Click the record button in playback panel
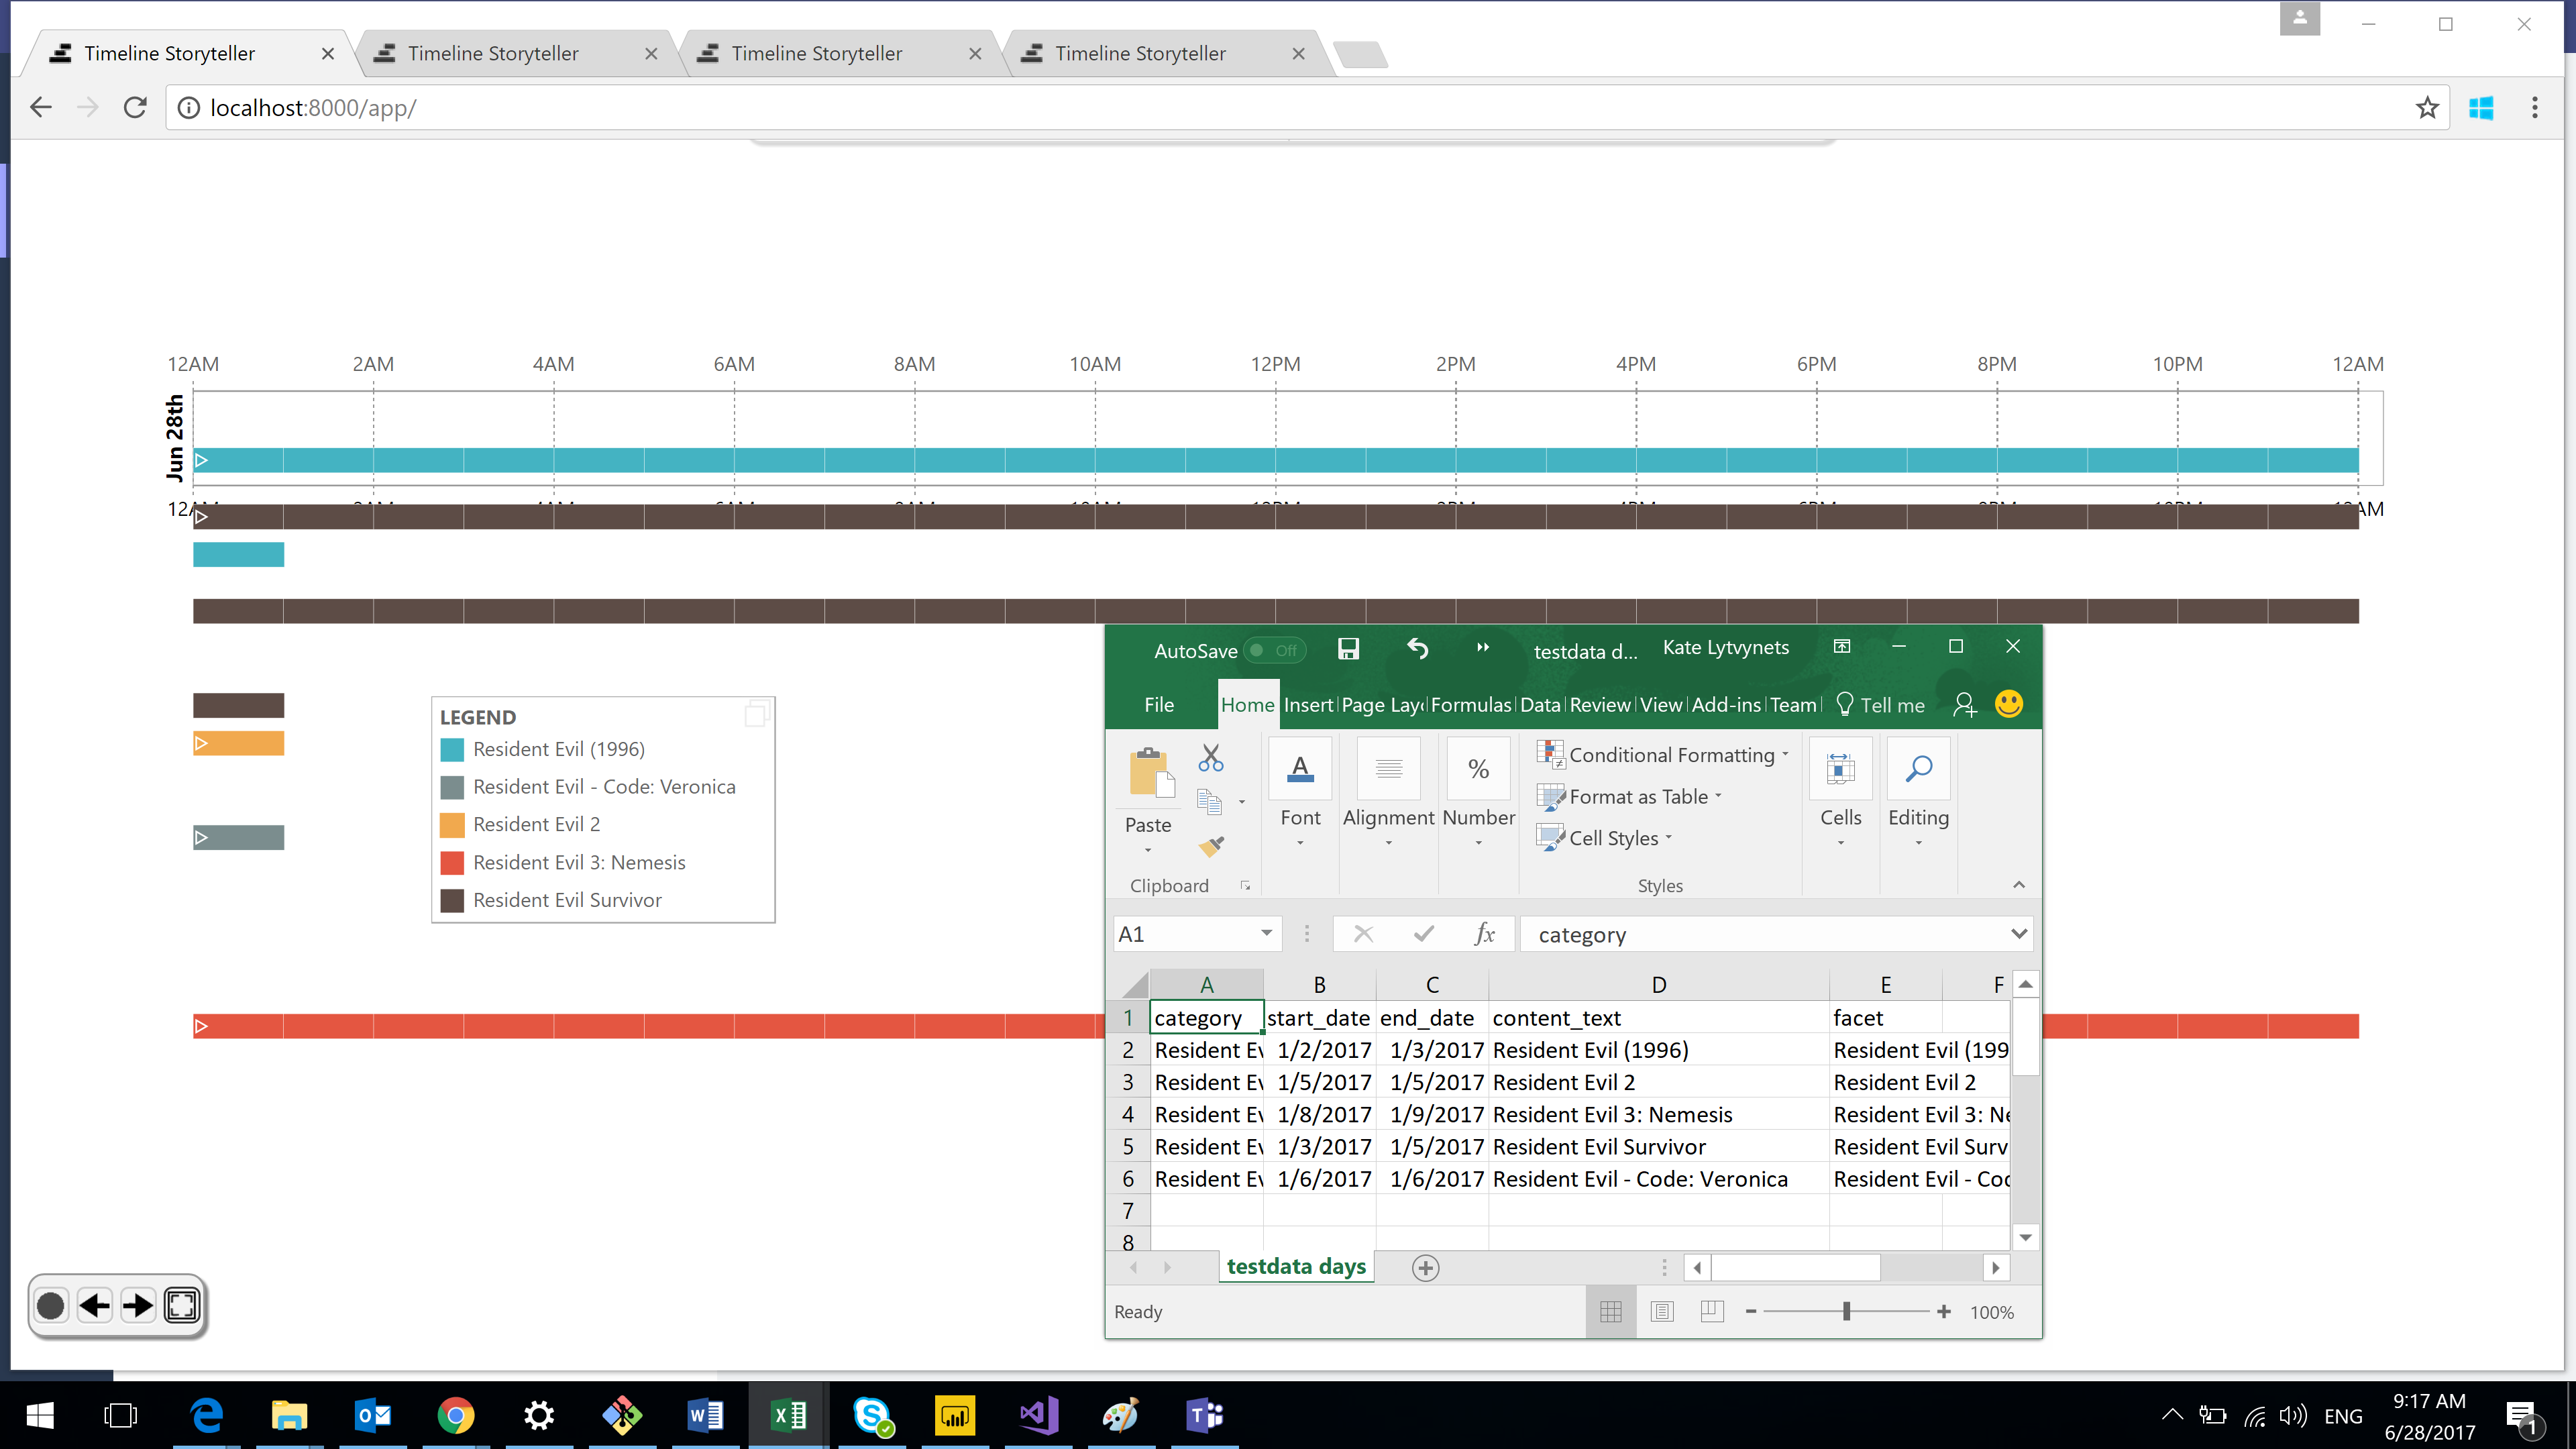Image resolution: width=2576 pixels, height=1449 pixels. click(x=50, y=1305)
